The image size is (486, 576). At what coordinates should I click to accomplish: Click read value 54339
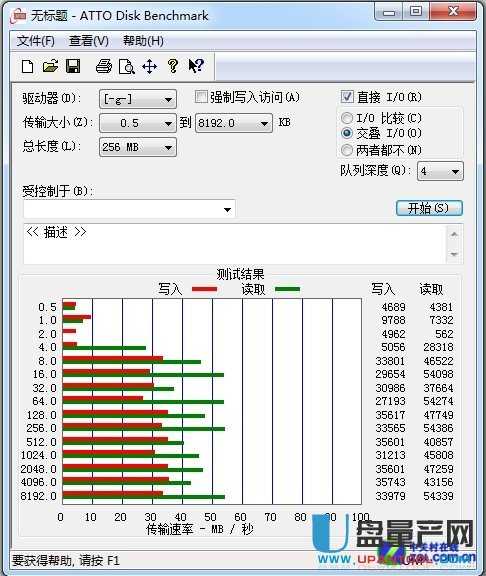(438, 496)
